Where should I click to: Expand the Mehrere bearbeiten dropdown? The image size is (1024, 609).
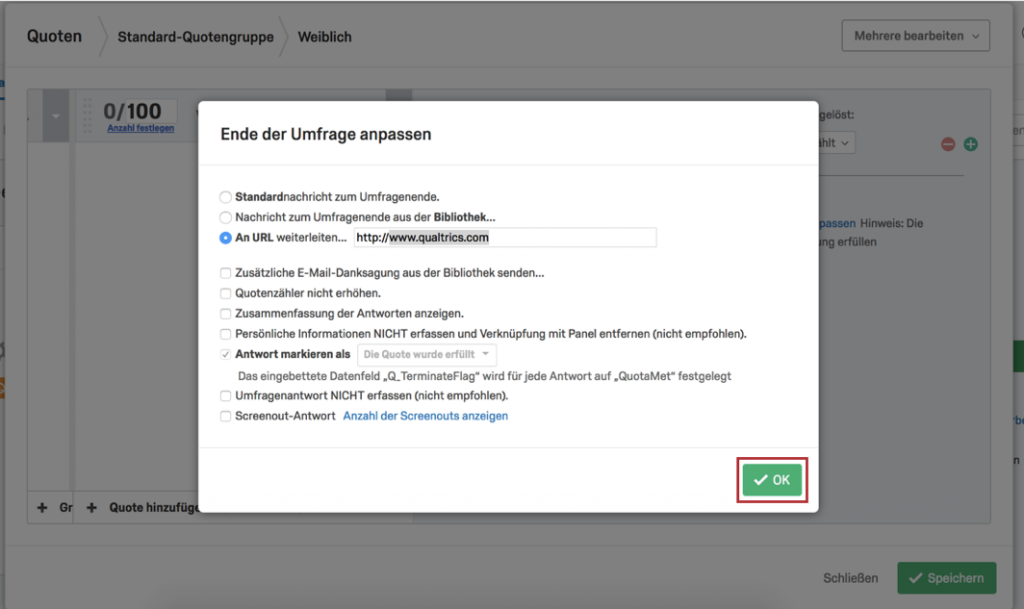(x=916, y=36)
